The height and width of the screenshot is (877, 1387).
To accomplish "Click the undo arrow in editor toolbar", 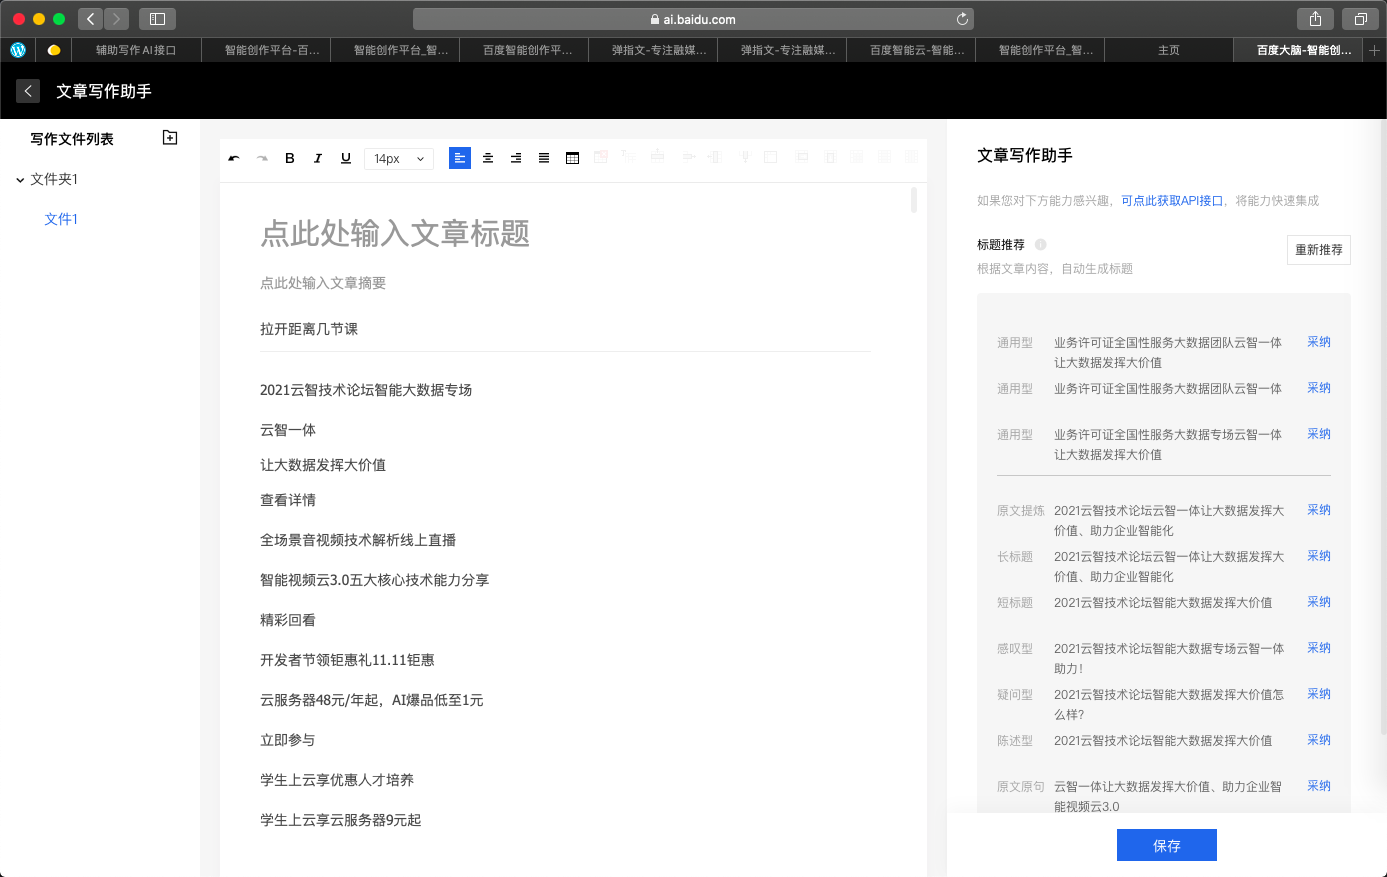I will point(234,158).
